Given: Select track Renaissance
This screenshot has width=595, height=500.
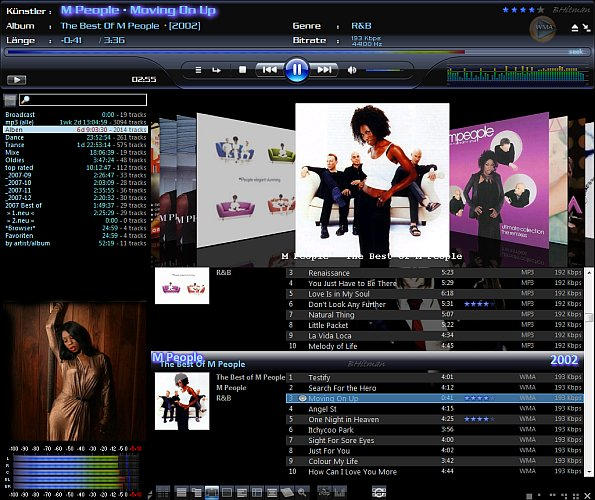Looking at the screenshot, I should tap(434, 273).
